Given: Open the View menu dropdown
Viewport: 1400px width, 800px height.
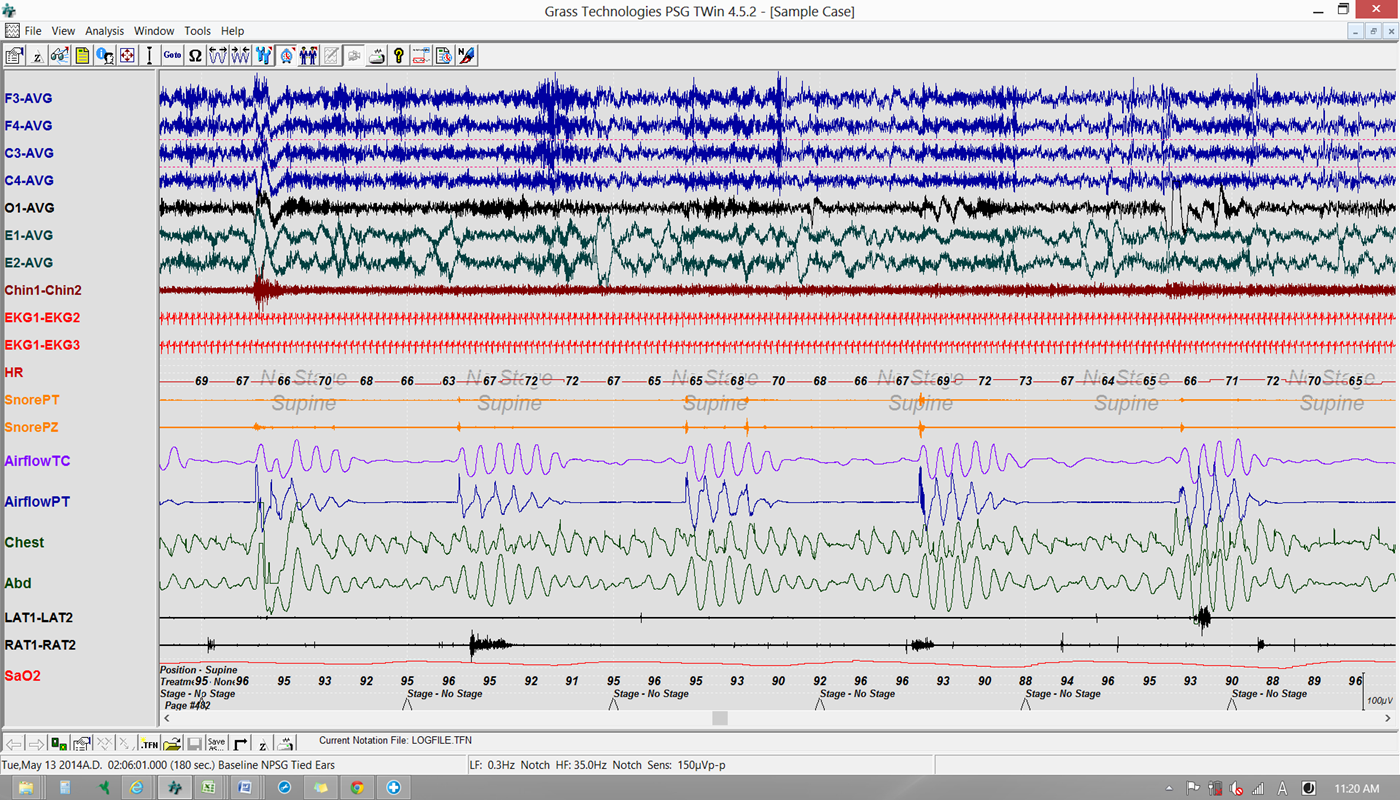Looking at the screenshot, I should 63,31.
